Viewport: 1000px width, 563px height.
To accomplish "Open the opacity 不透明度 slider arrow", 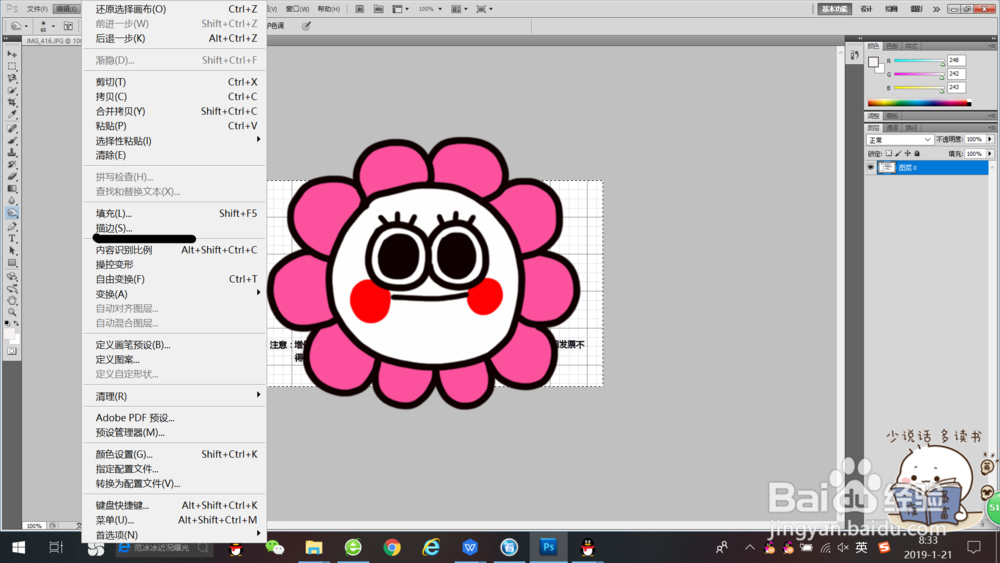I will click(990, 140).
